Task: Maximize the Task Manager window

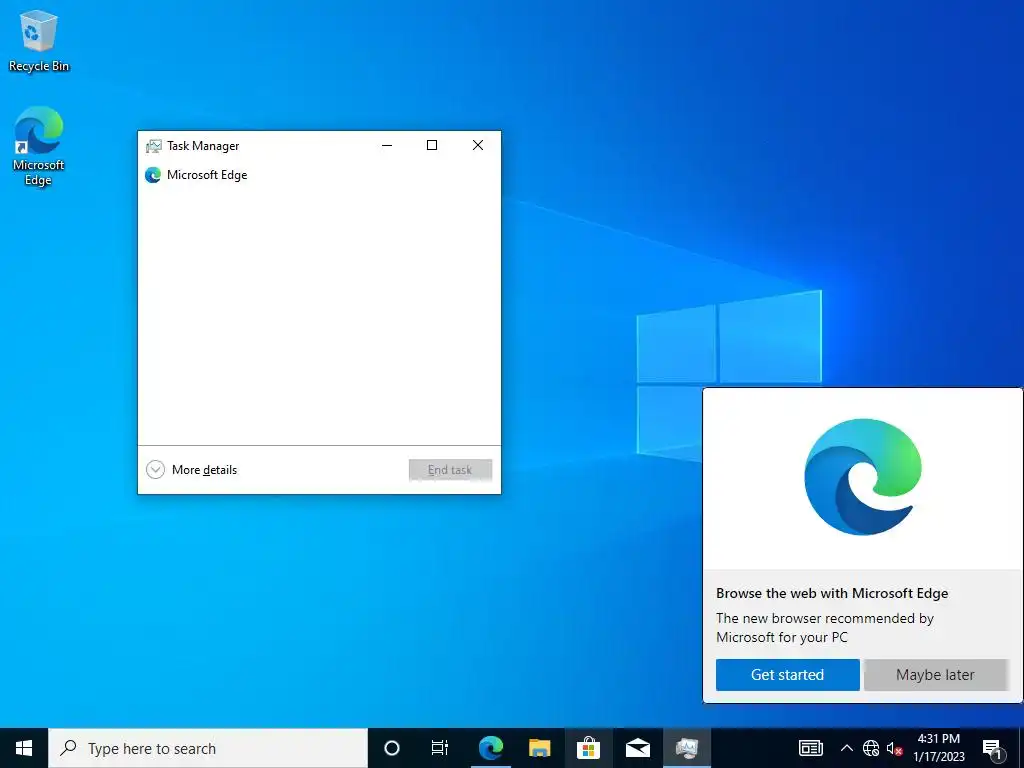Action: point(432,145)
